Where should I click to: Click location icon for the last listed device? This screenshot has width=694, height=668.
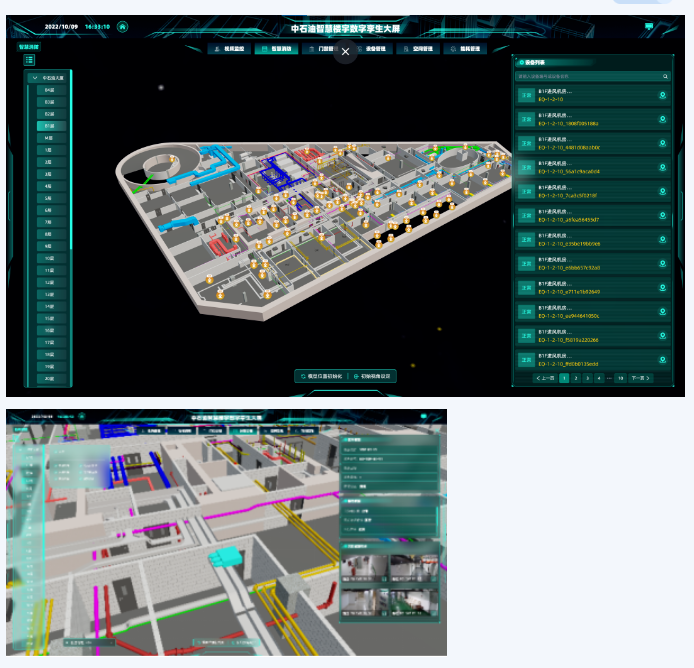[x=662, y=360]
